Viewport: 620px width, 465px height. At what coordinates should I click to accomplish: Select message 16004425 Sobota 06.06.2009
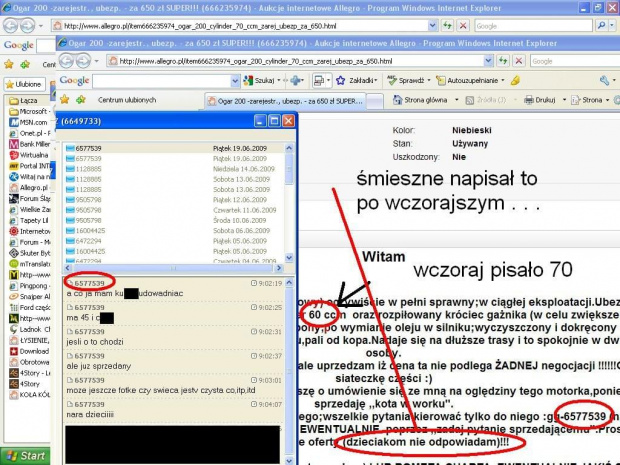coord(174,231)
